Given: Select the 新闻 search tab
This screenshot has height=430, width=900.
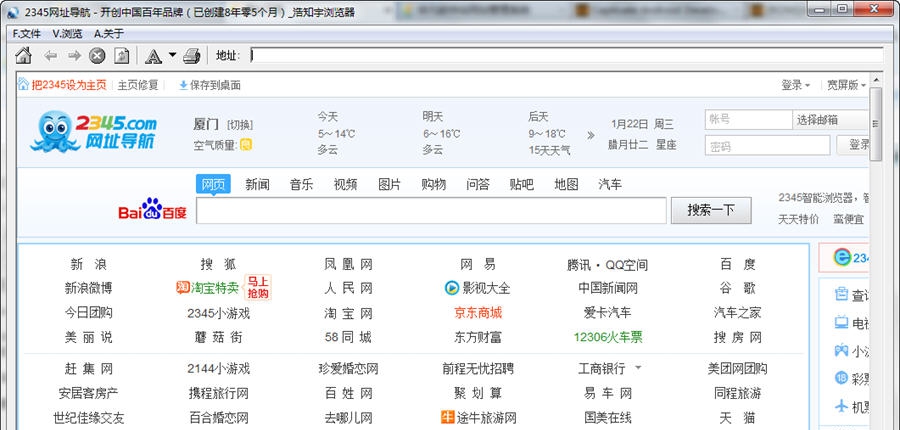Looking at the screenshot, I should (257, 184).
